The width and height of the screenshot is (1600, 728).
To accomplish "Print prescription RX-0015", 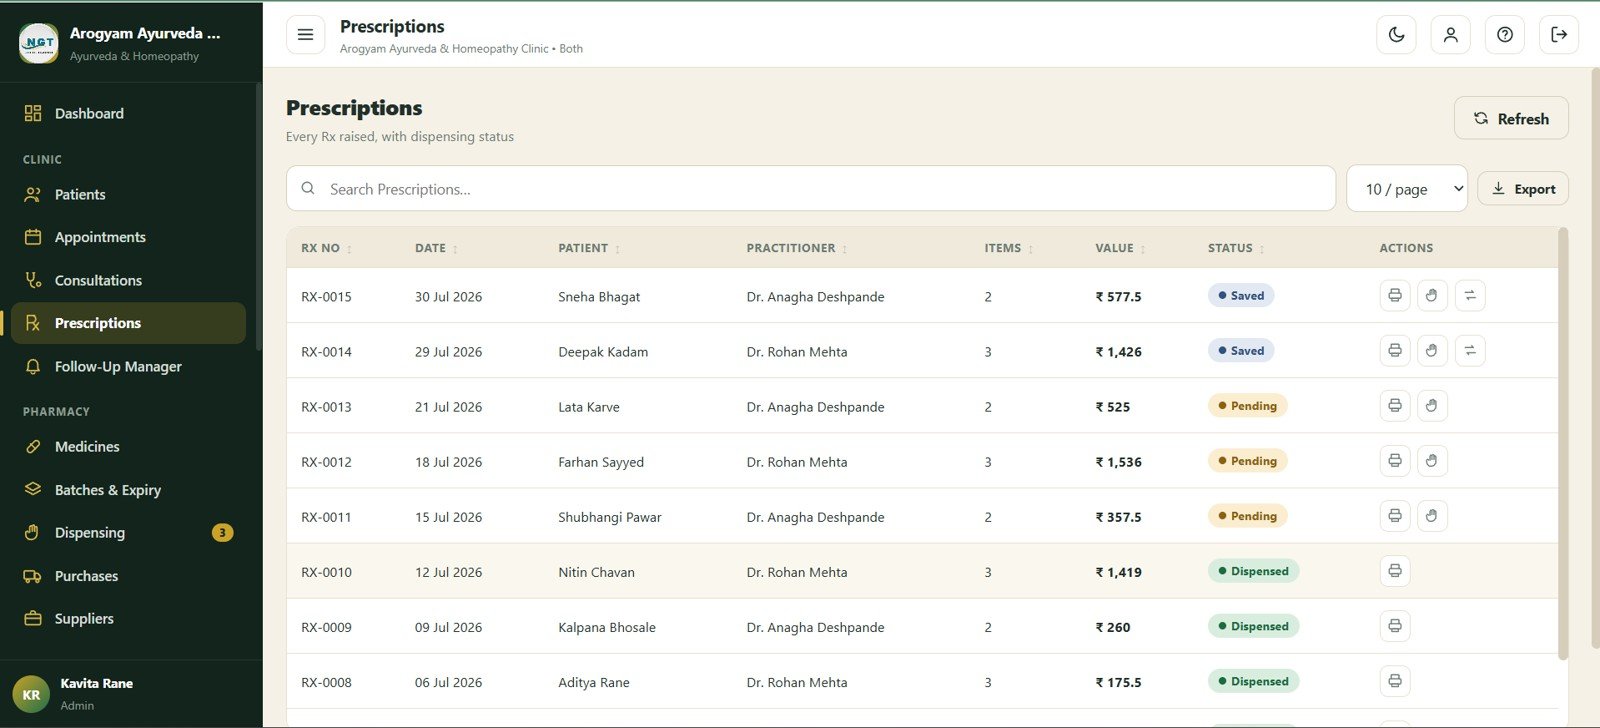I will coord(1394,295).
